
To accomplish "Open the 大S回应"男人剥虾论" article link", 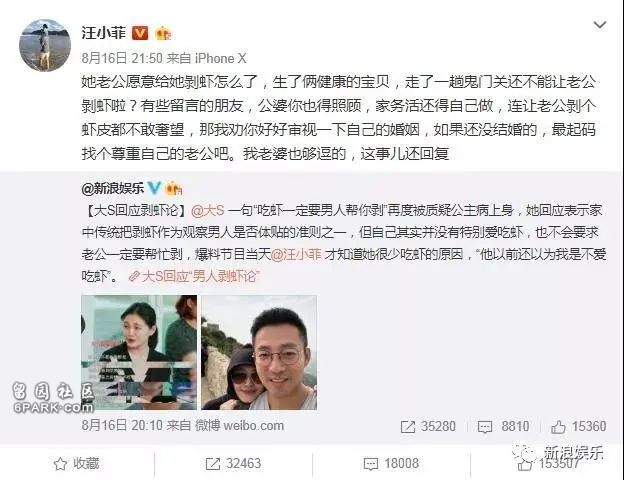I will pyautogui.click(x=194, y=276).
